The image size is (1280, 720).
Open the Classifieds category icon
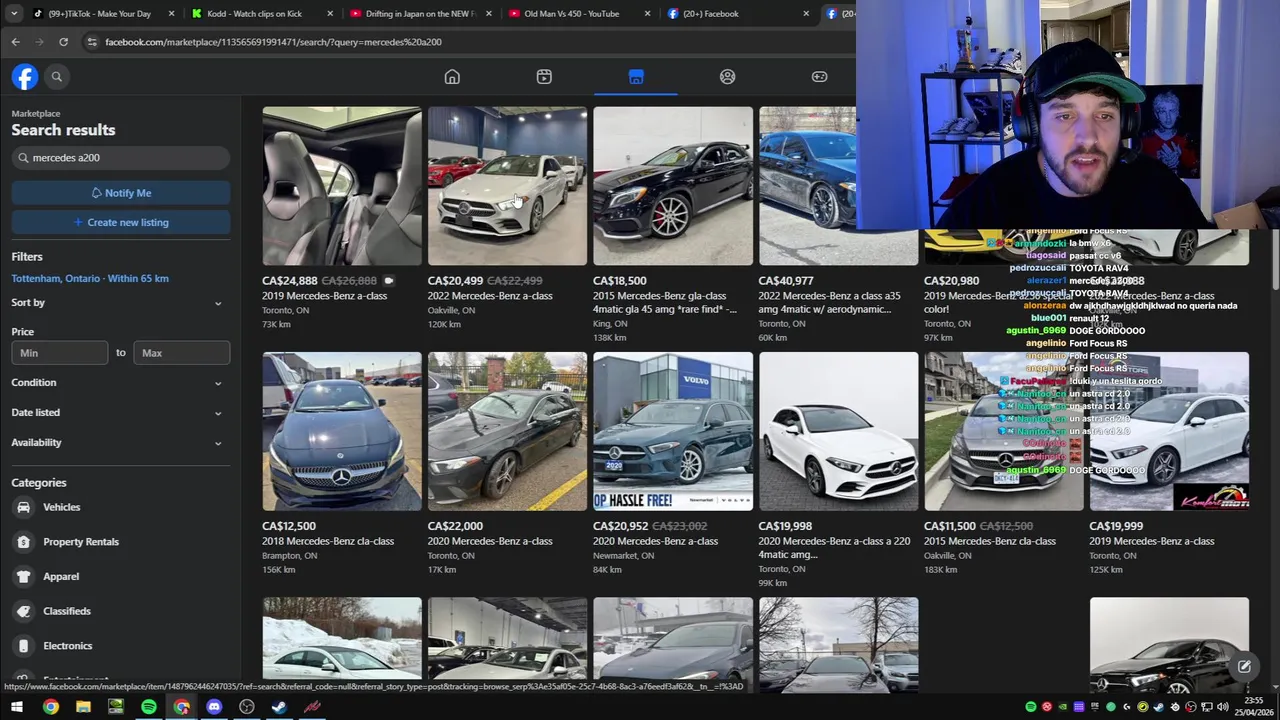[23, 611]
